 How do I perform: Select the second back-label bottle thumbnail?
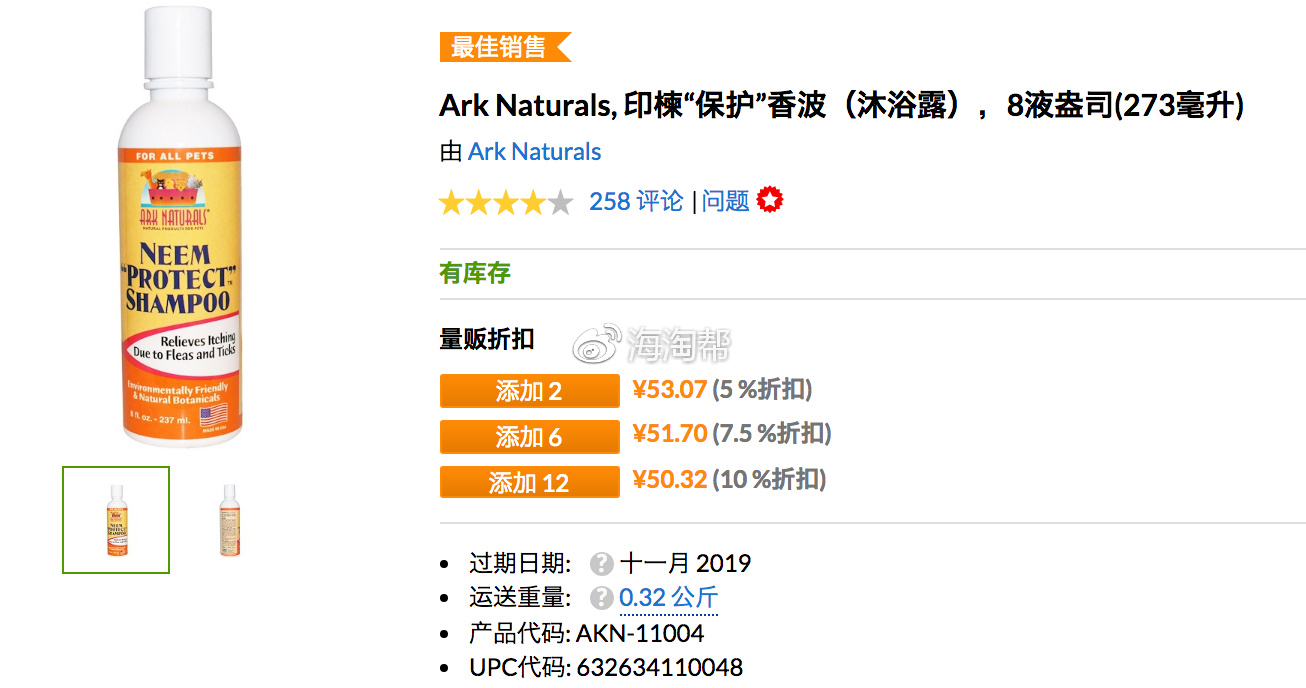click(x=230, y=520)
